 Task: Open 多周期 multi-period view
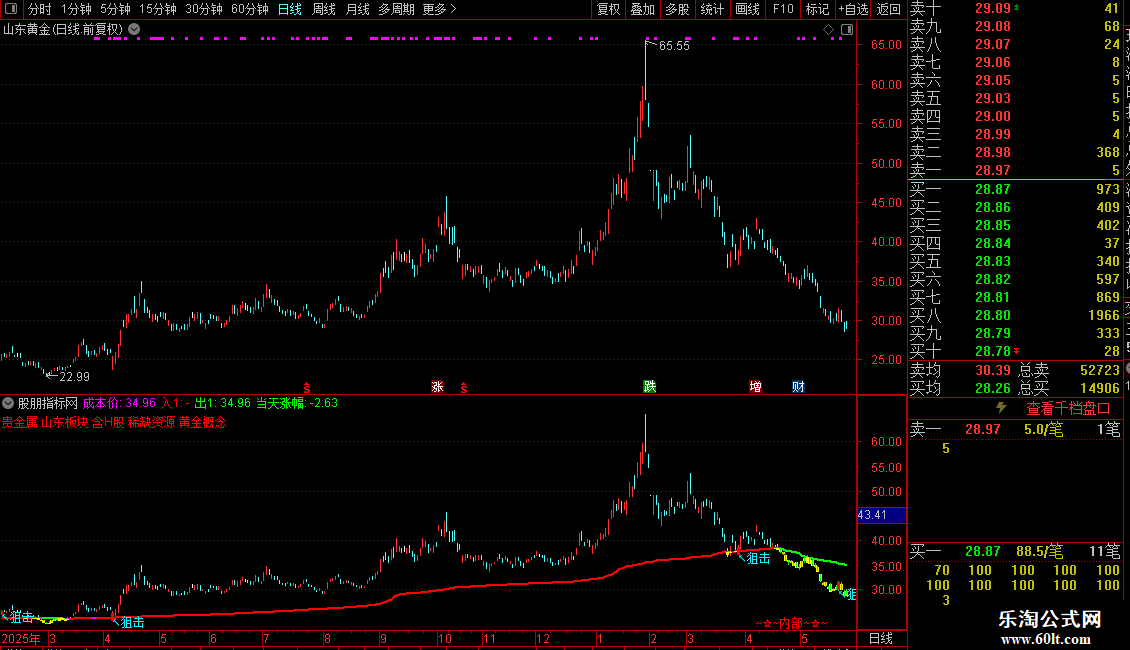pyautogui.click(x=396, y=9)
